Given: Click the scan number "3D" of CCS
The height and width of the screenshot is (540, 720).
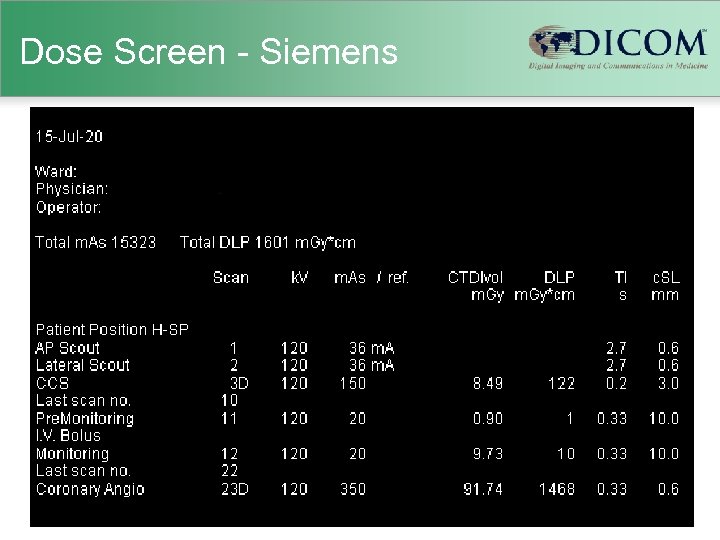Looking at the screenshot, I should (239, 383).
